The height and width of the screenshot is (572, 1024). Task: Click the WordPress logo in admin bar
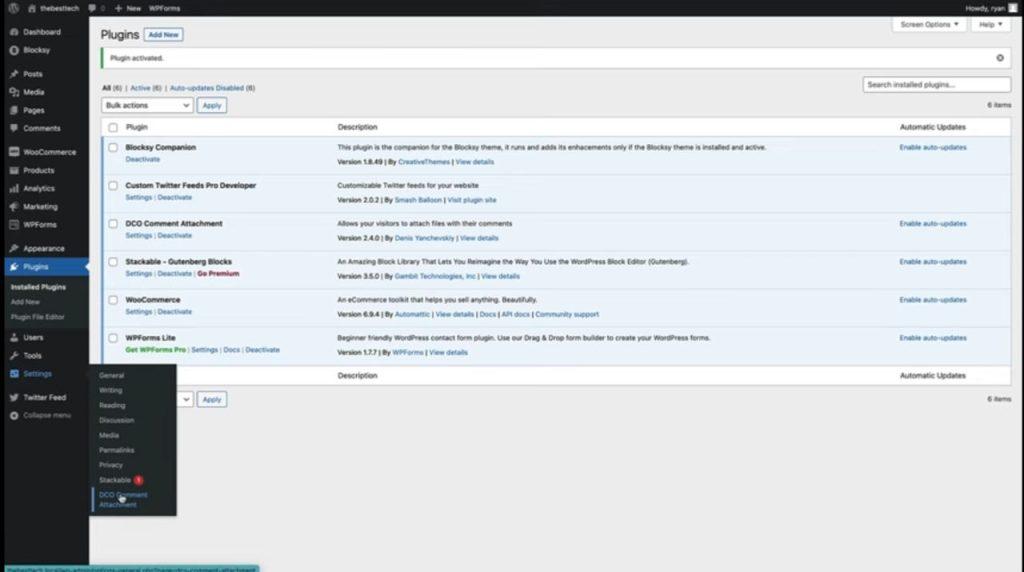point(14,8)
